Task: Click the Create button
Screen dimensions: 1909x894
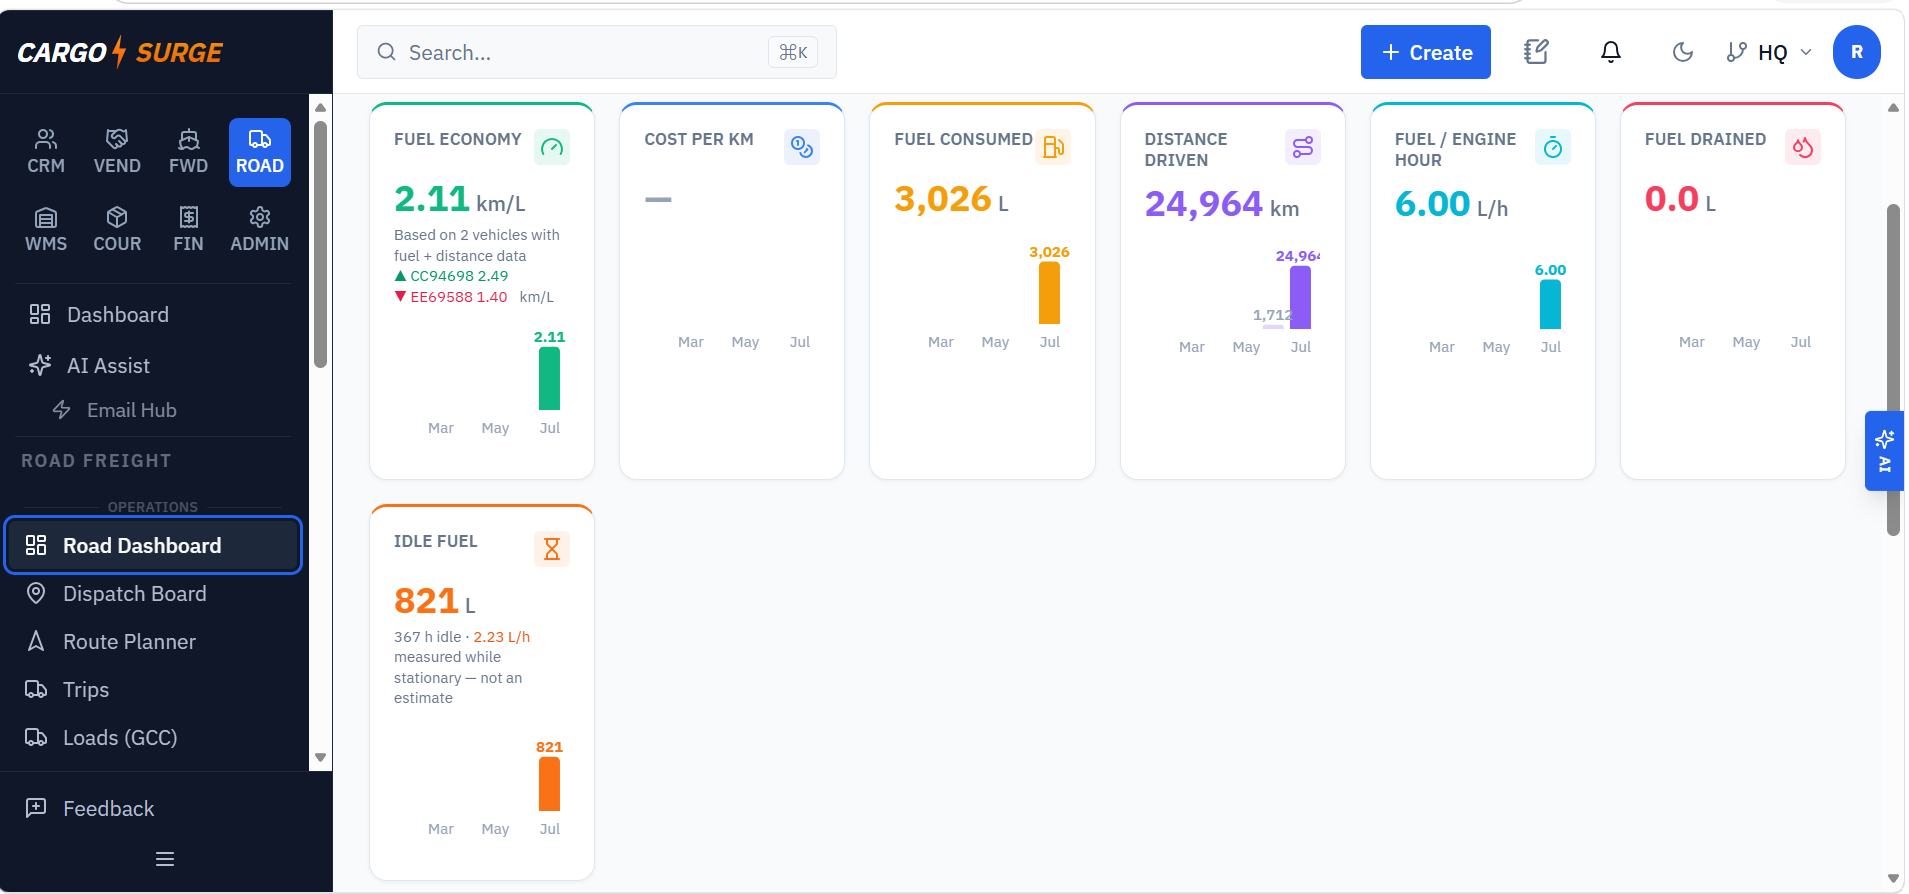Action: coord(1425,52)
